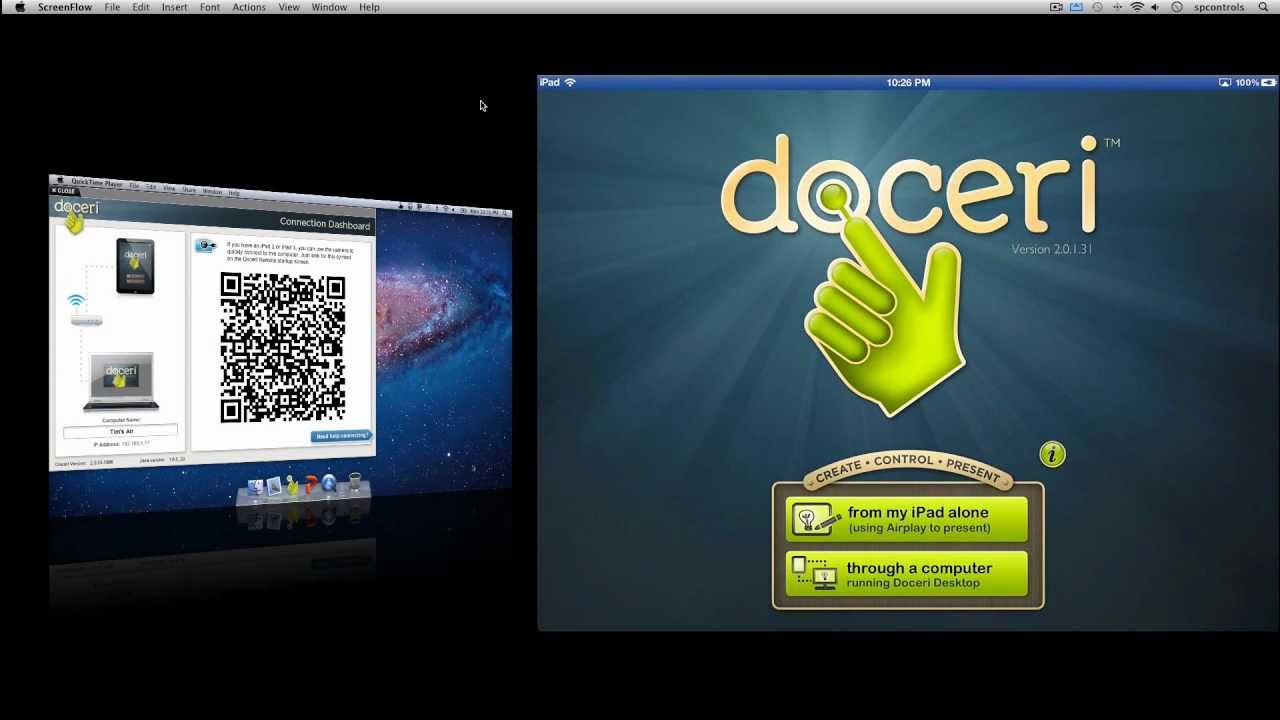Open the File menu in ScreenFlow

pyautogui.click(x=112, y=7)
